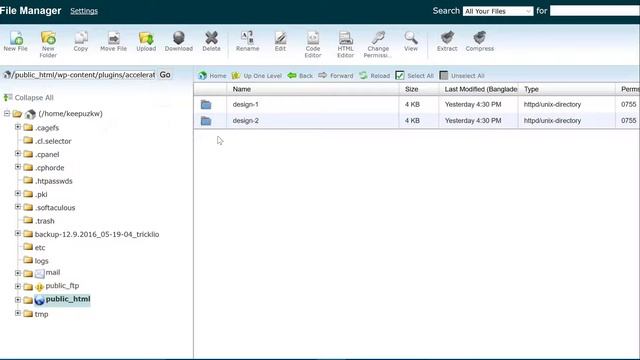This screenshot has width=640, height=360.
Task: Click Unselect All files
Action: (462, 76)
